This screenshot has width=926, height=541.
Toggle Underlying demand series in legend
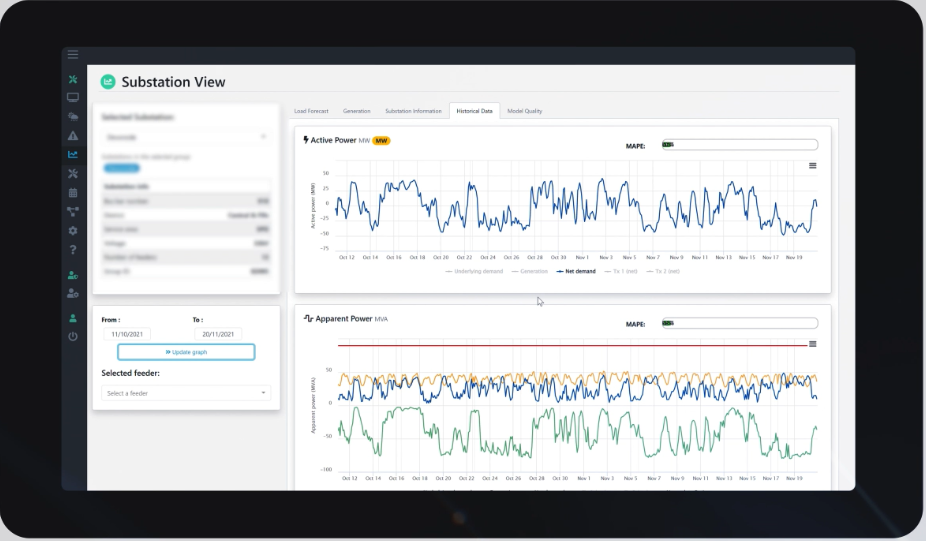click(474, 272)
